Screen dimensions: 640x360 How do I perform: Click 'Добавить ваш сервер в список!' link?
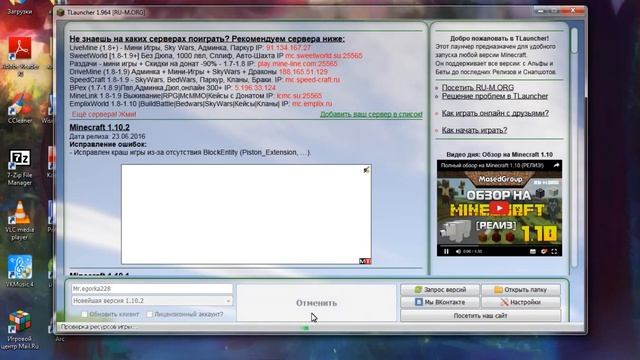371,114
